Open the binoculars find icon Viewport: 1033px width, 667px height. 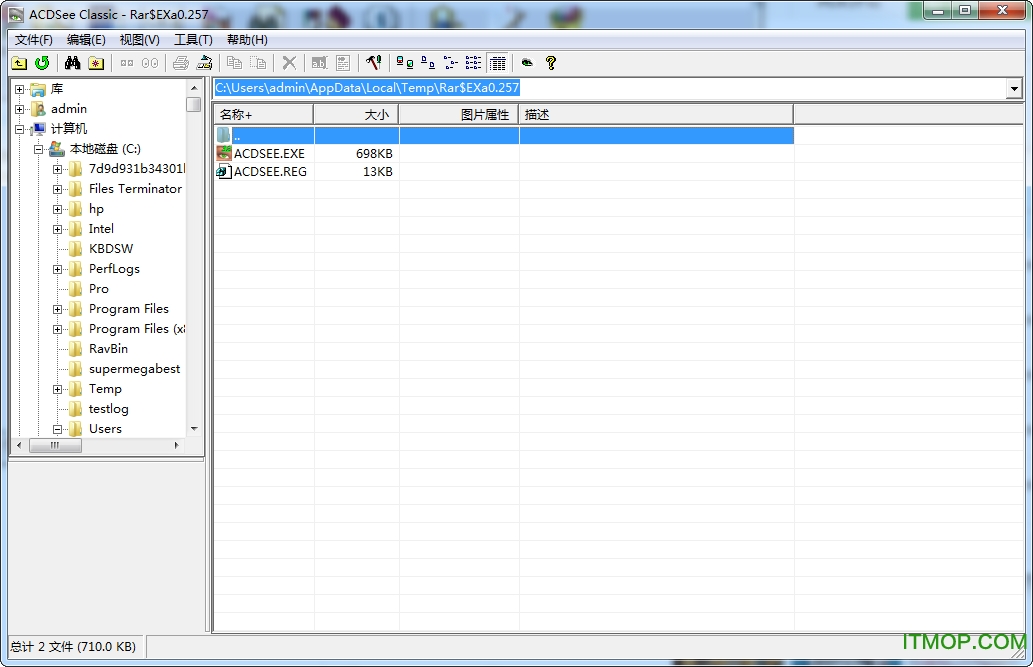click(72, 63)
